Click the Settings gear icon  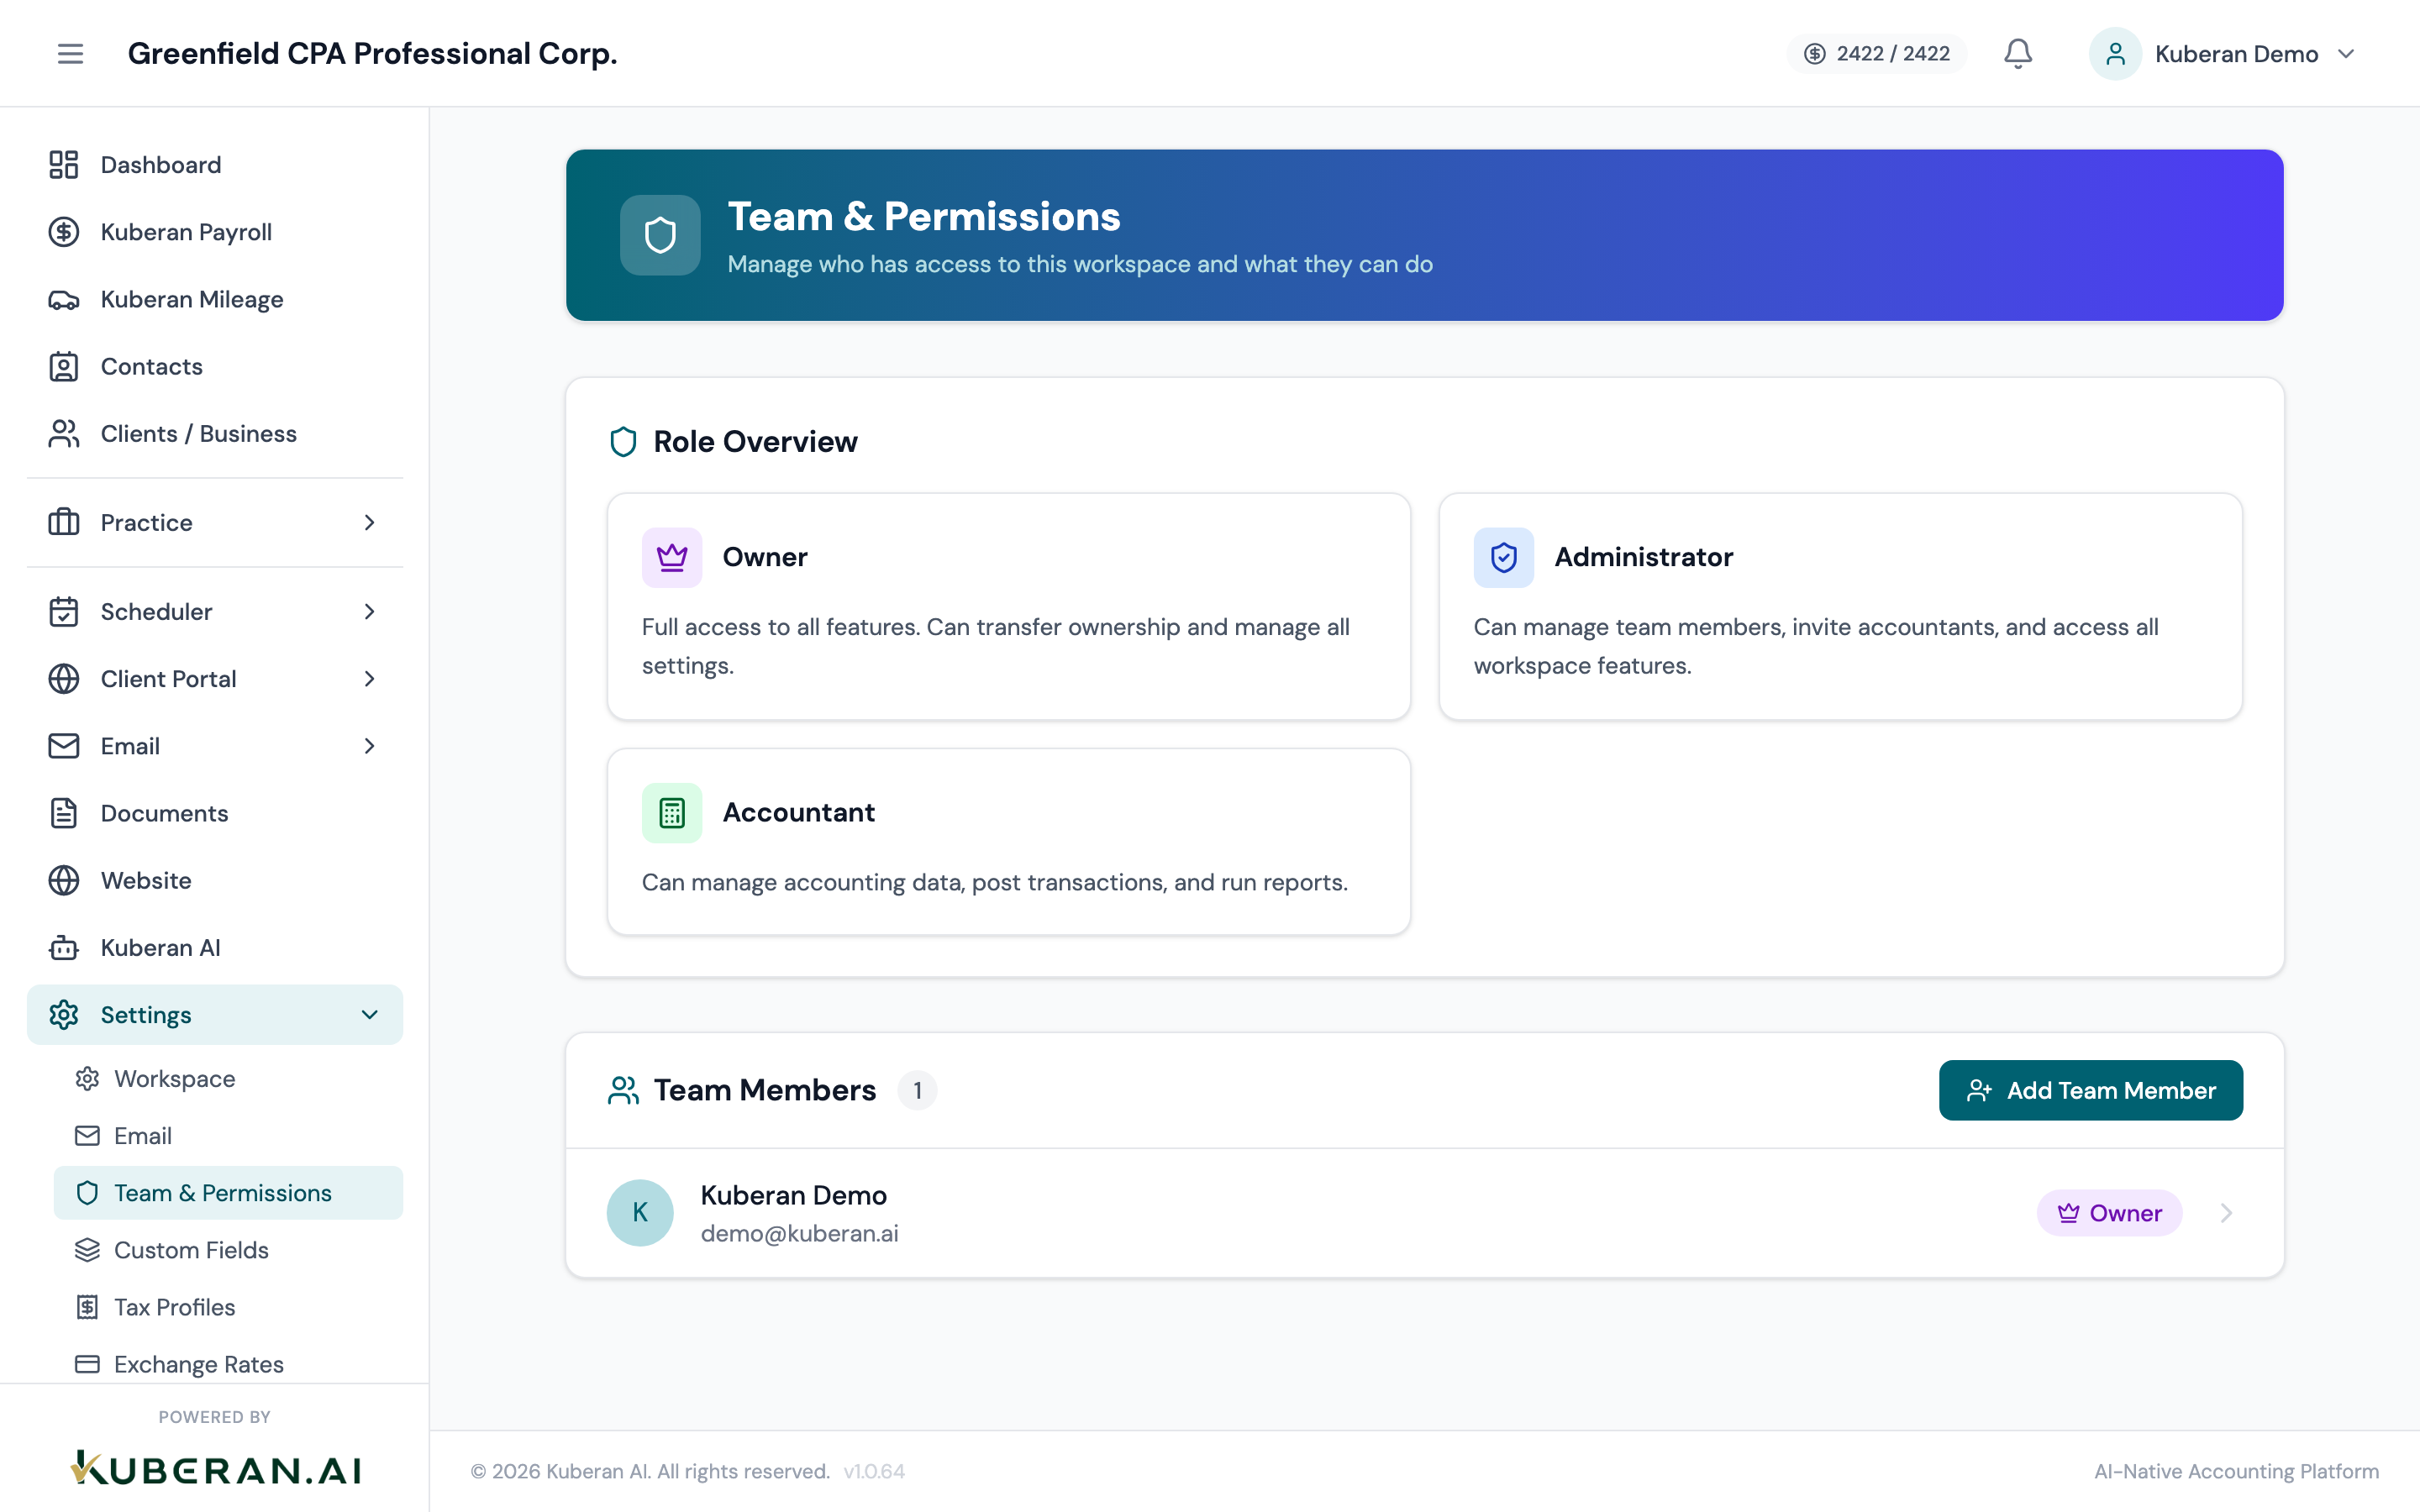64,1014
